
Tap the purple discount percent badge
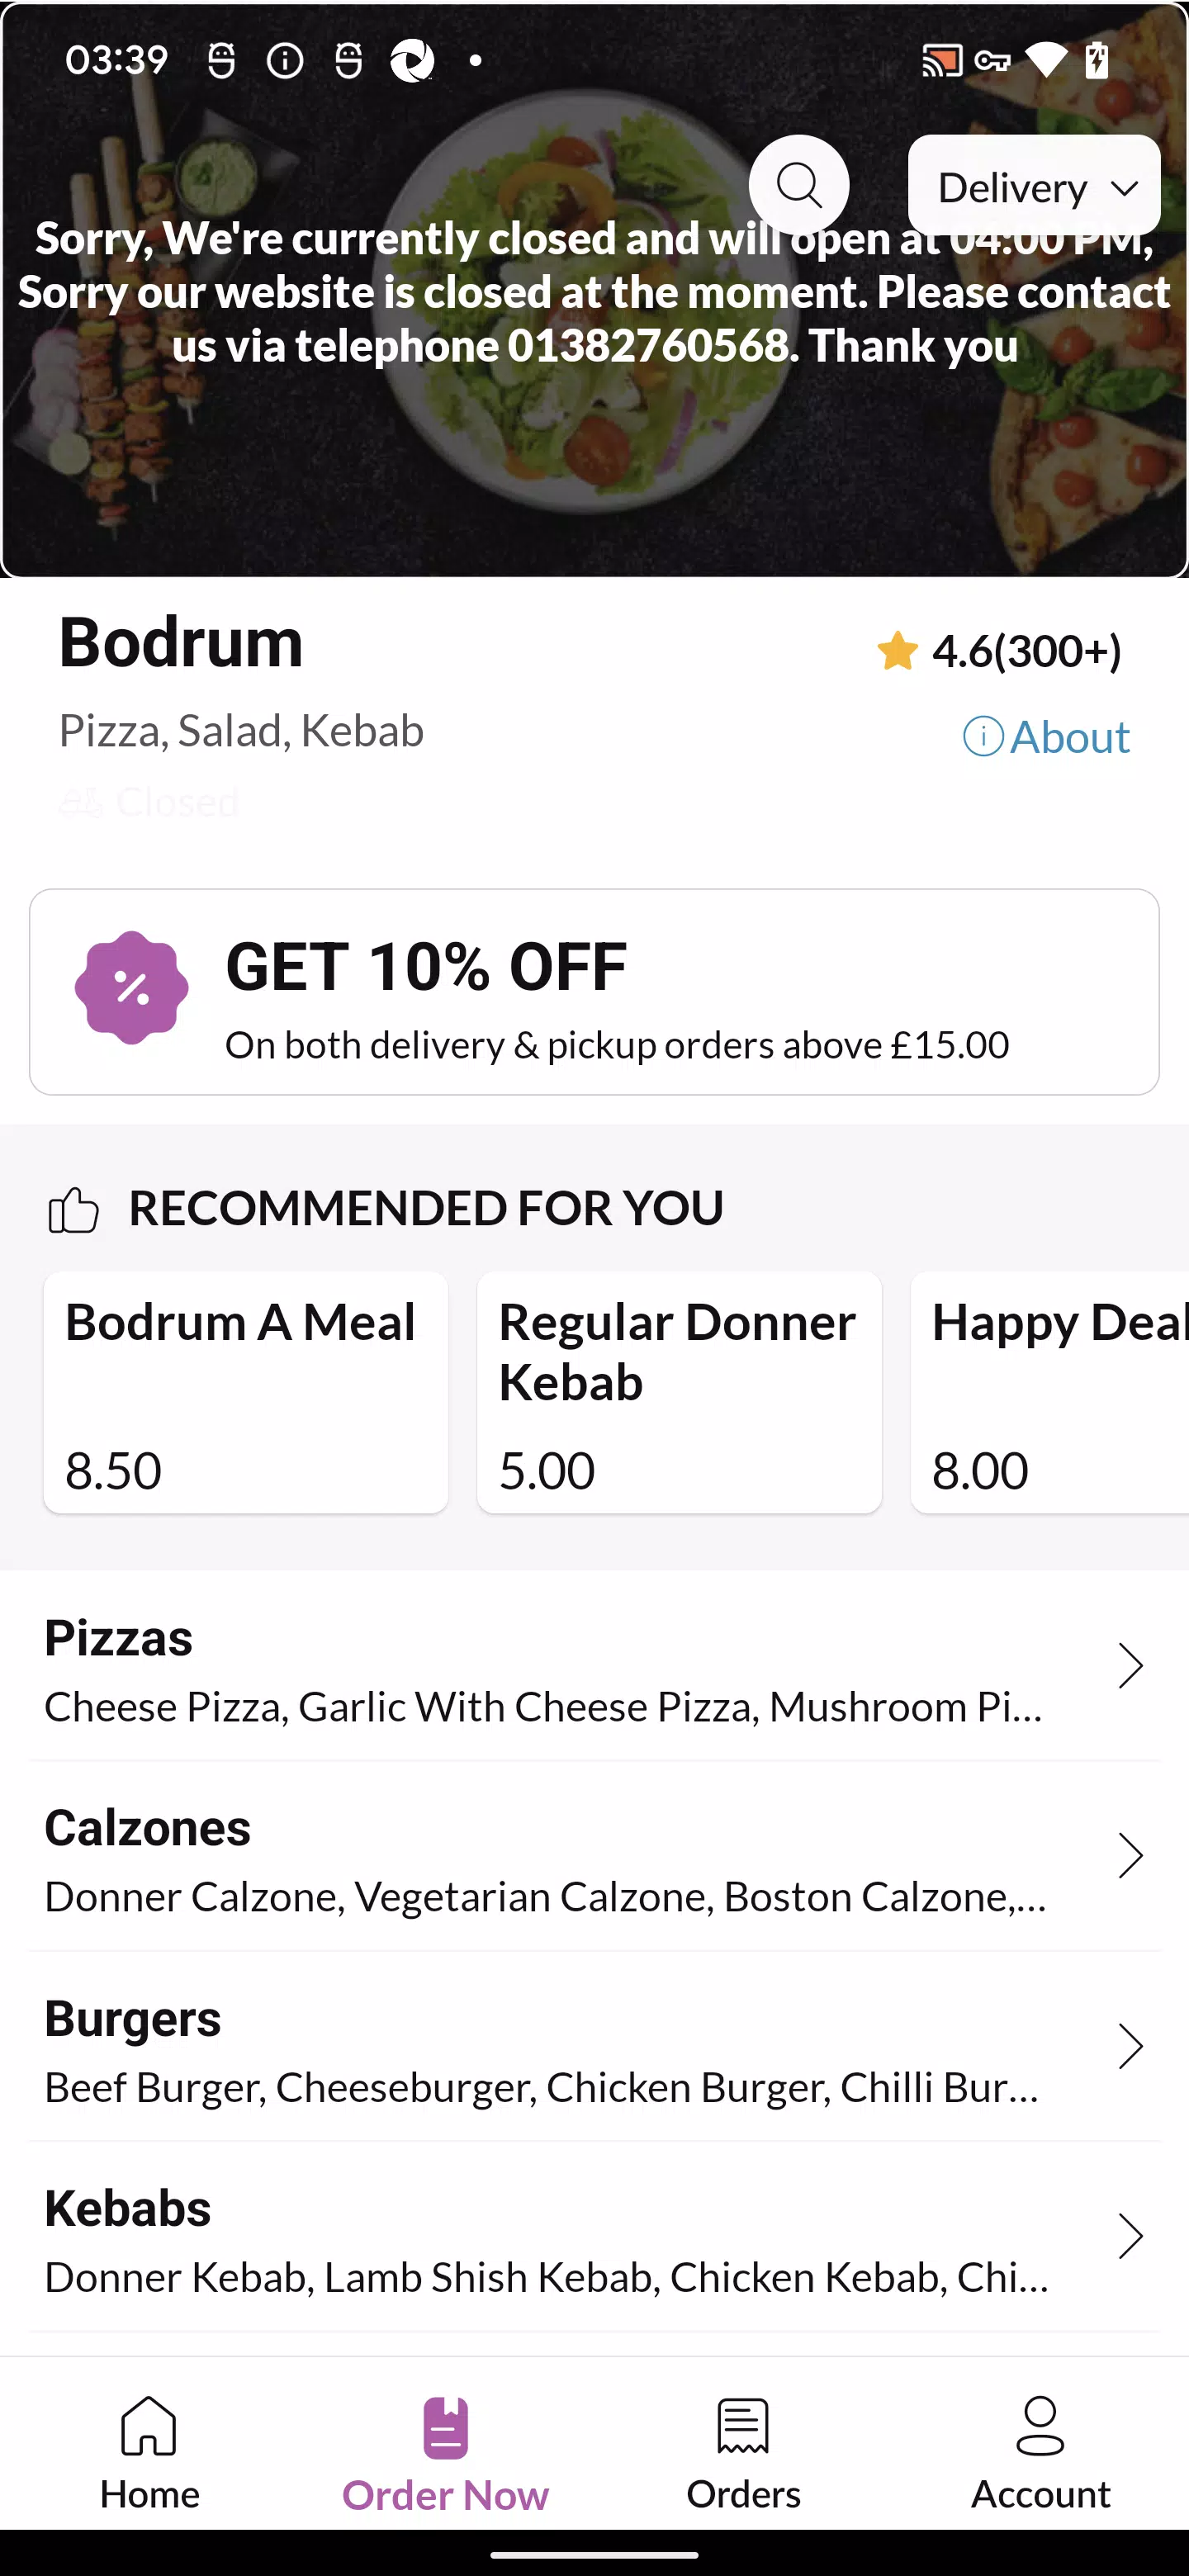pyautogui.click(x=131, y=988)
